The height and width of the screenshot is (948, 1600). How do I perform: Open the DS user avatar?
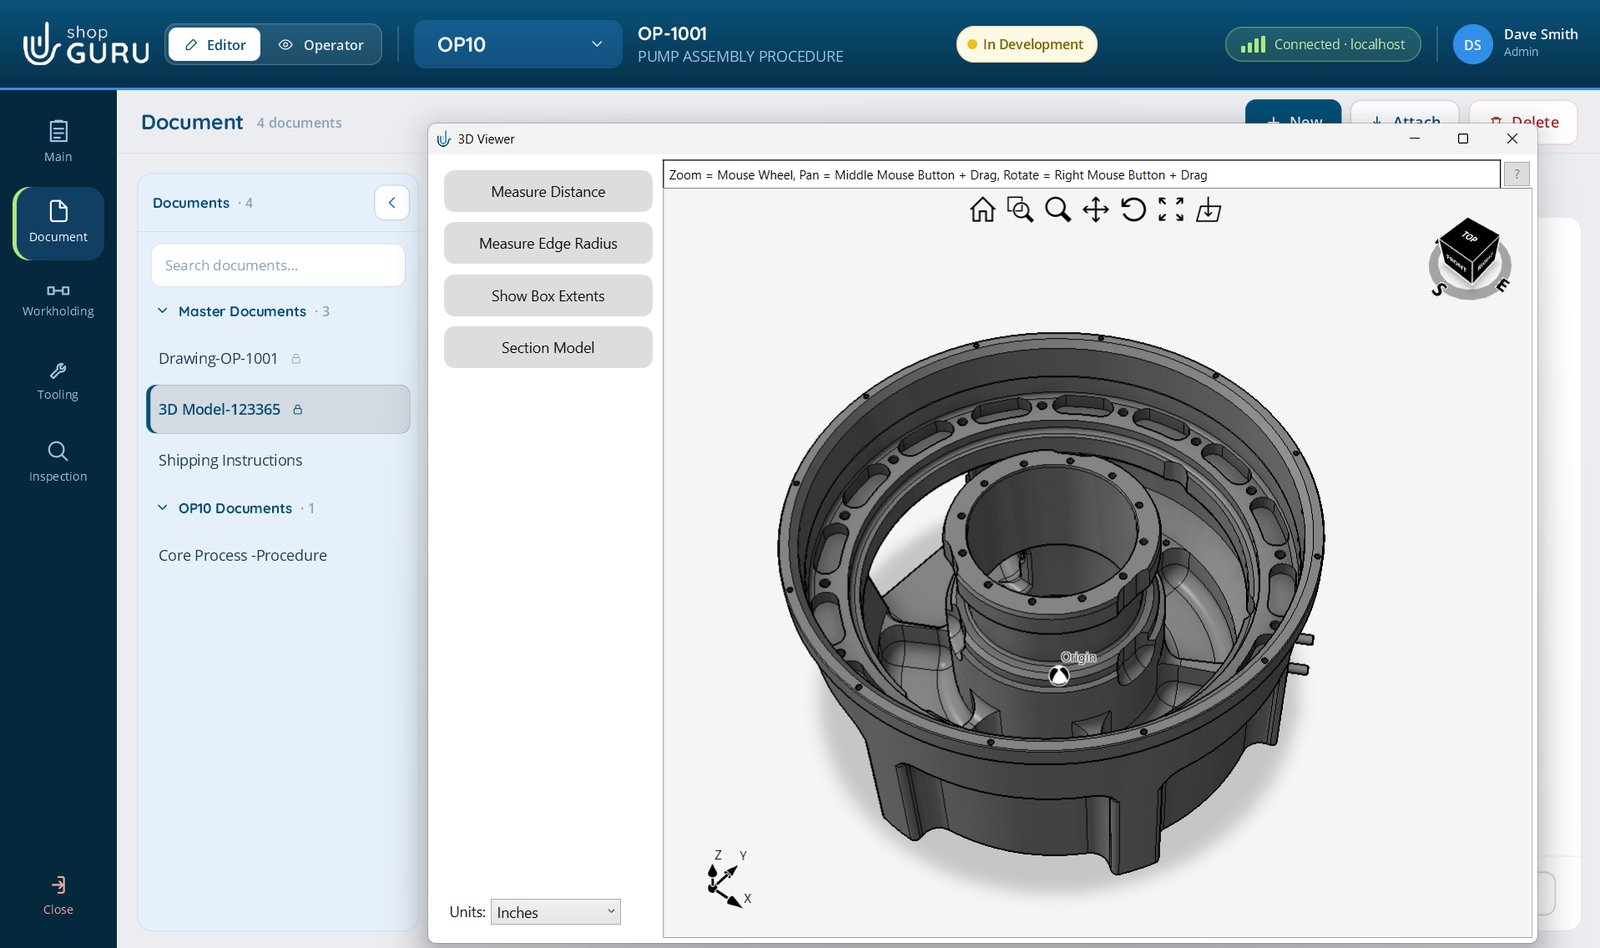click(x=1472, y=44)
